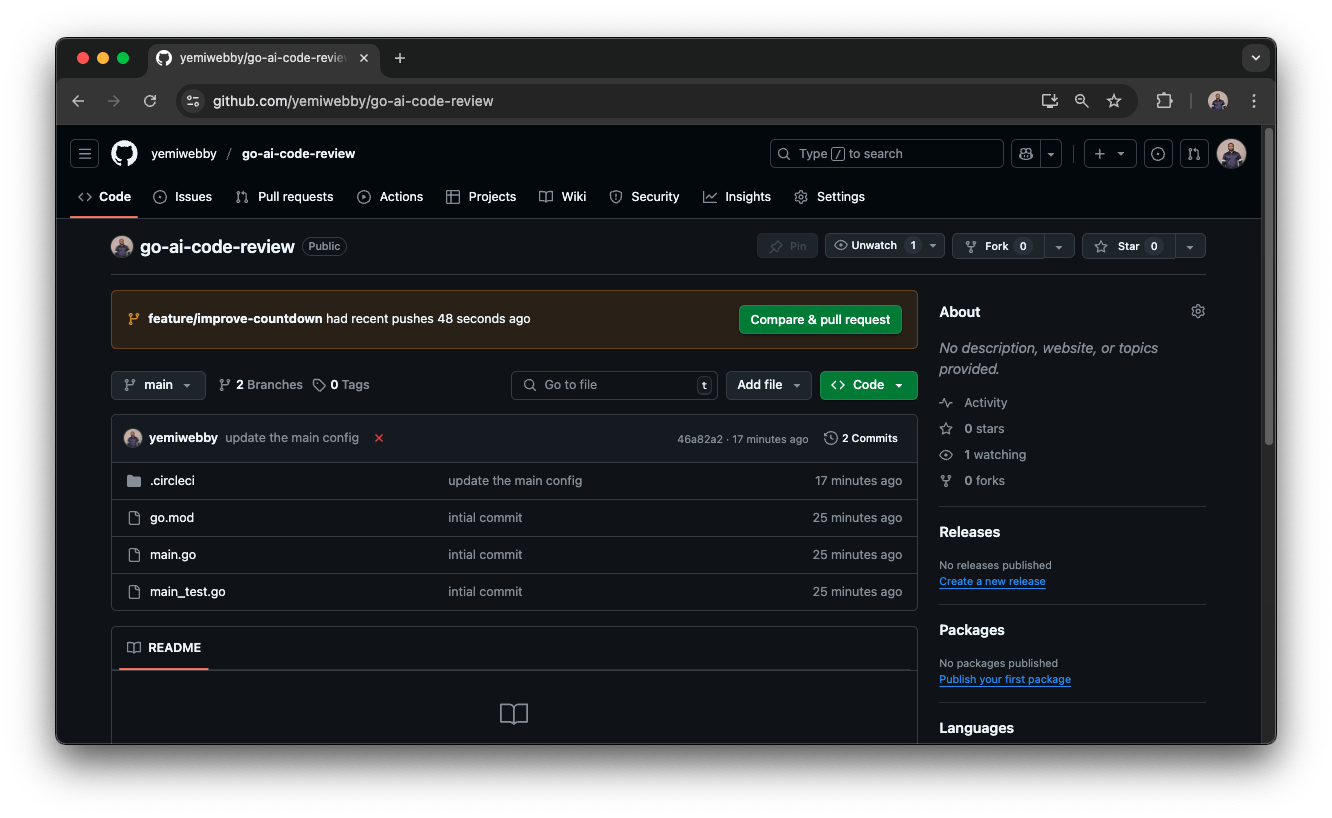The width and height of the screenshot is (1332, 818).
Task: Click the sidebar hamburger menu toggle
Action: (x=84, y=153)
